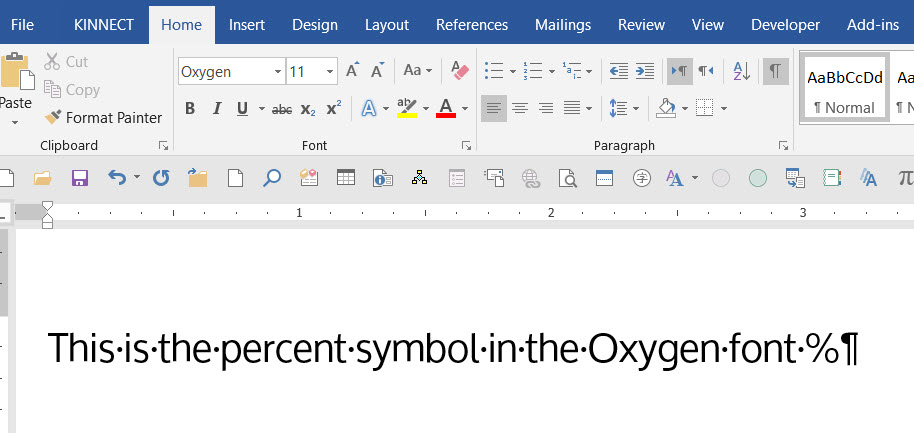Apply Text Effects and Typography
This screenshot has height=433, width=914.
tap(368, 108)
